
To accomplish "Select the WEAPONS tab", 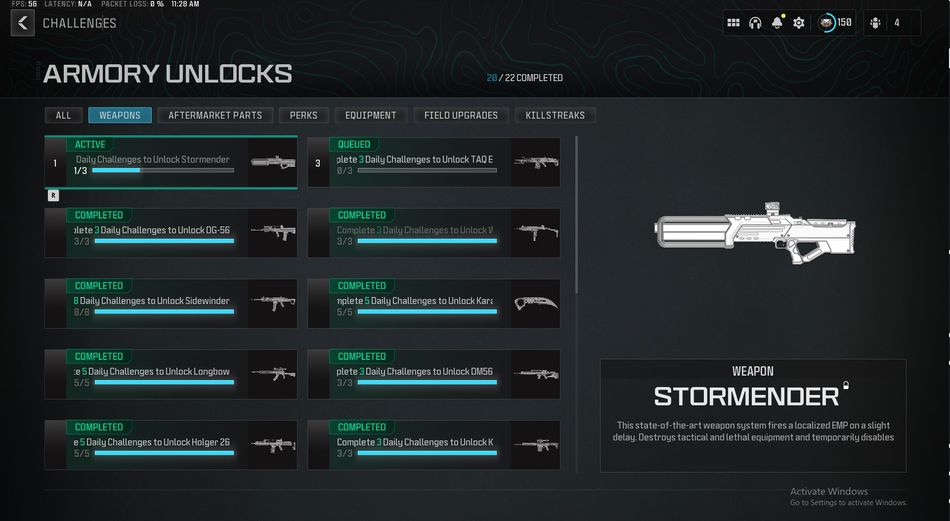I will (x=120, y=115).
